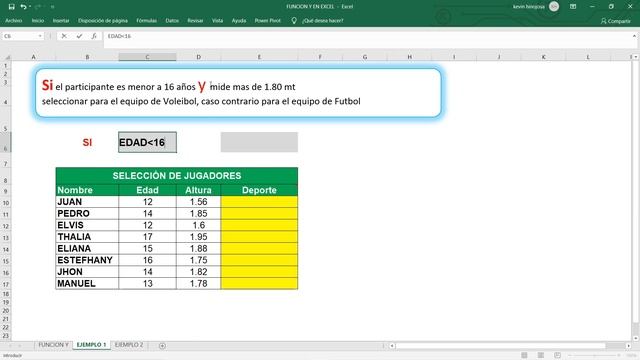Click the ¿Qué desea hacer? search box
The height and width of the screenshot is (360, 640).
coord(323,20)
